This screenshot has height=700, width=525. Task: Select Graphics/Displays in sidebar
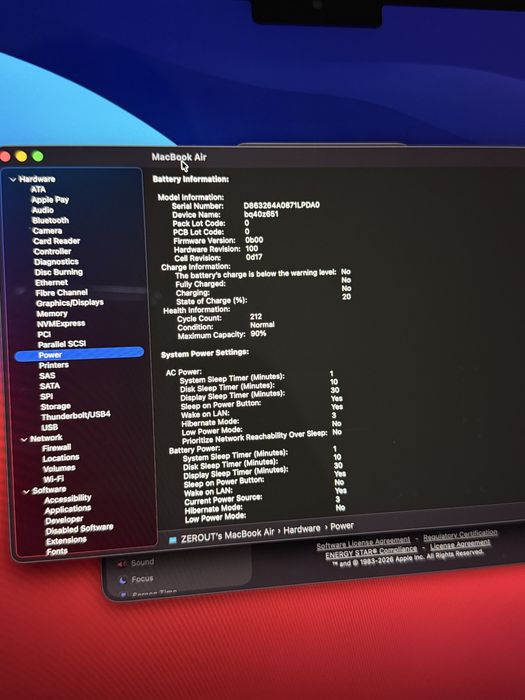click(70, 303)
